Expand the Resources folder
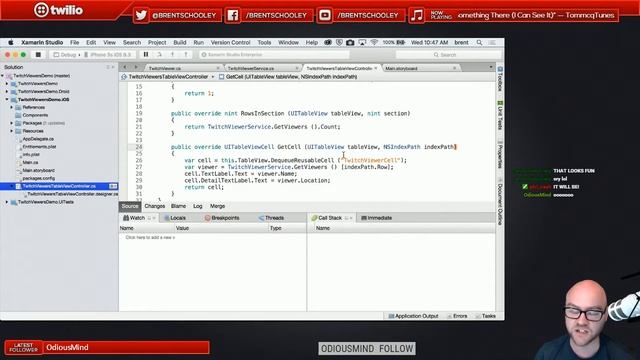The height and width of the screenshot is (360, 640). click(12, 131)
